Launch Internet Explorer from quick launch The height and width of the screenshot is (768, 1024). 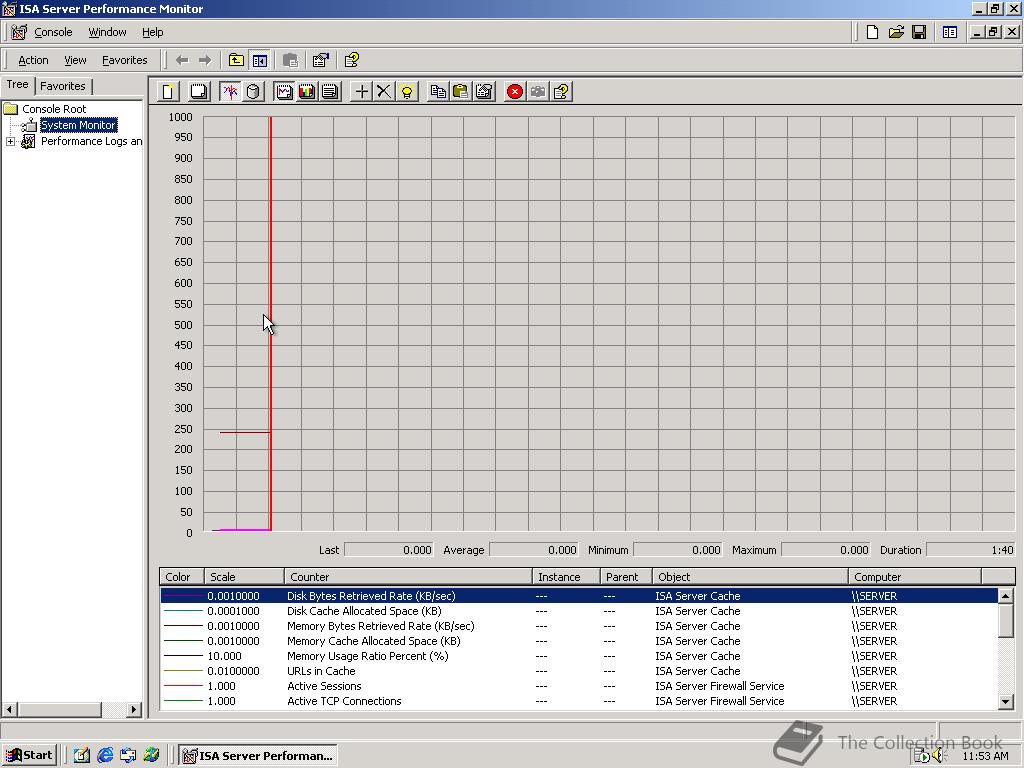(104, 756)
